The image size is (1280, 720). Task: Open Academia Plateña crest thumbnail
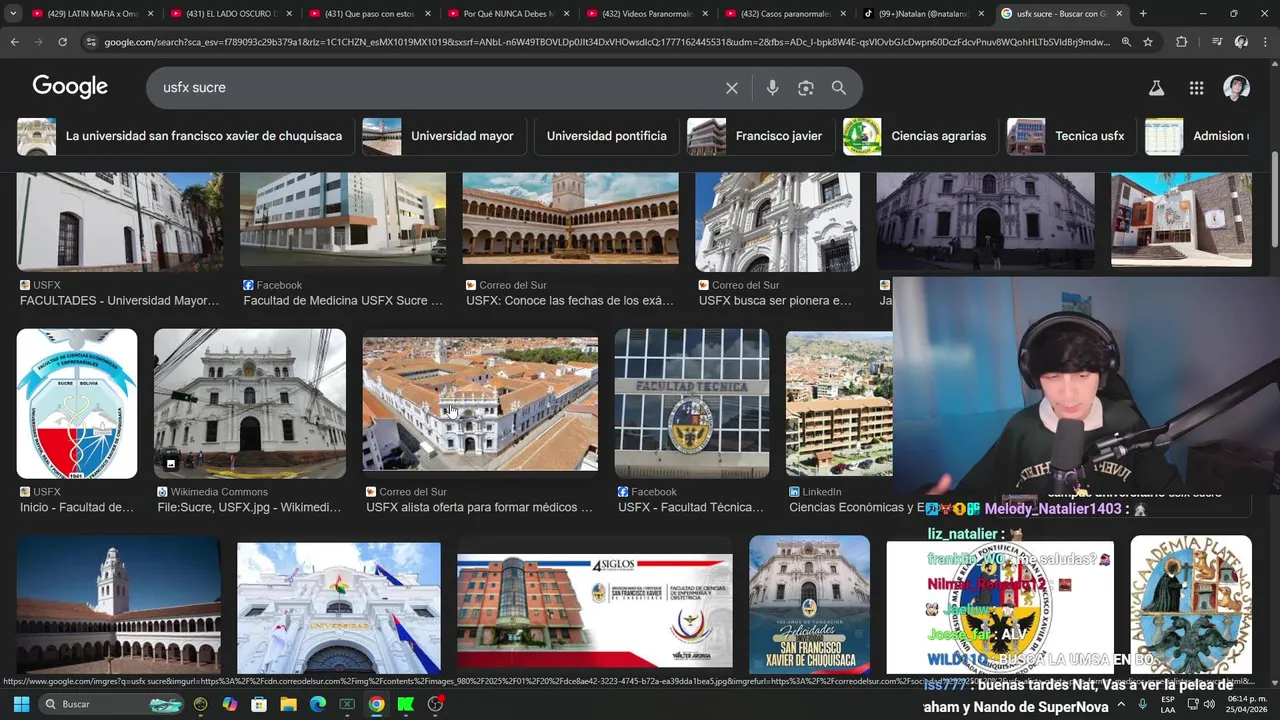(x=1191, y=604)
